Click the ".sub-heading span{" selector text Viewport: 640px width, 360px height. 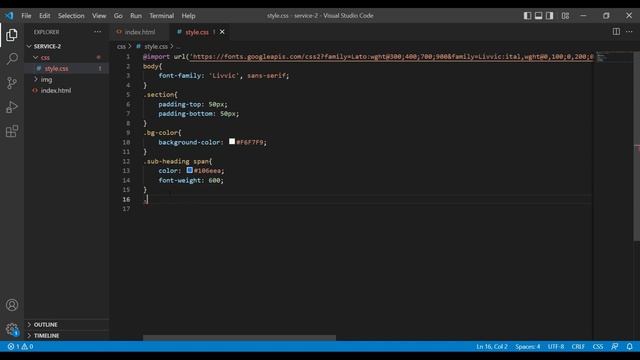point(178,161)
